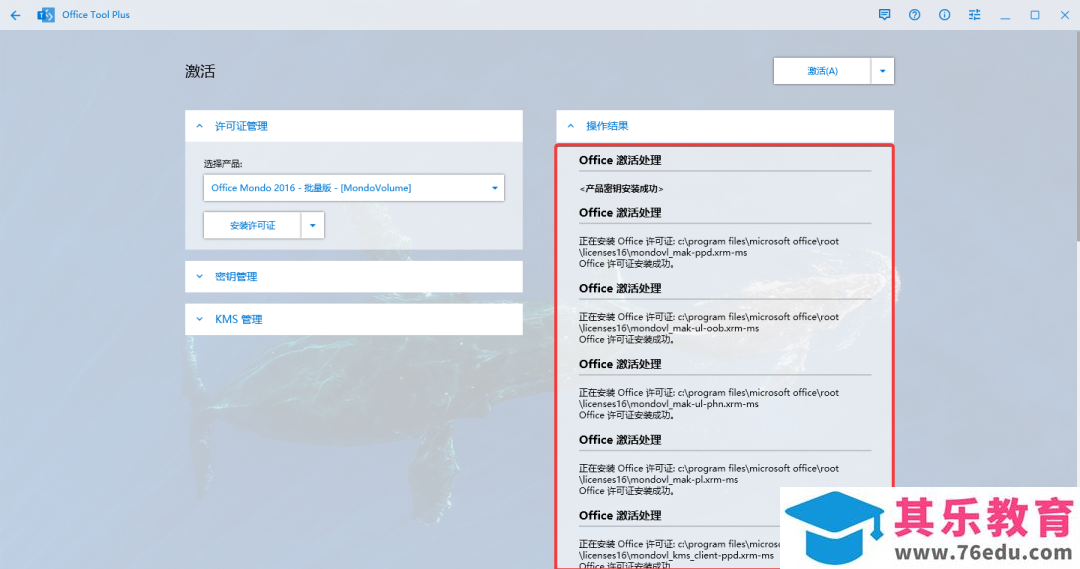Click the vertical scrollbar at the window's right edge

[1077, 136]
